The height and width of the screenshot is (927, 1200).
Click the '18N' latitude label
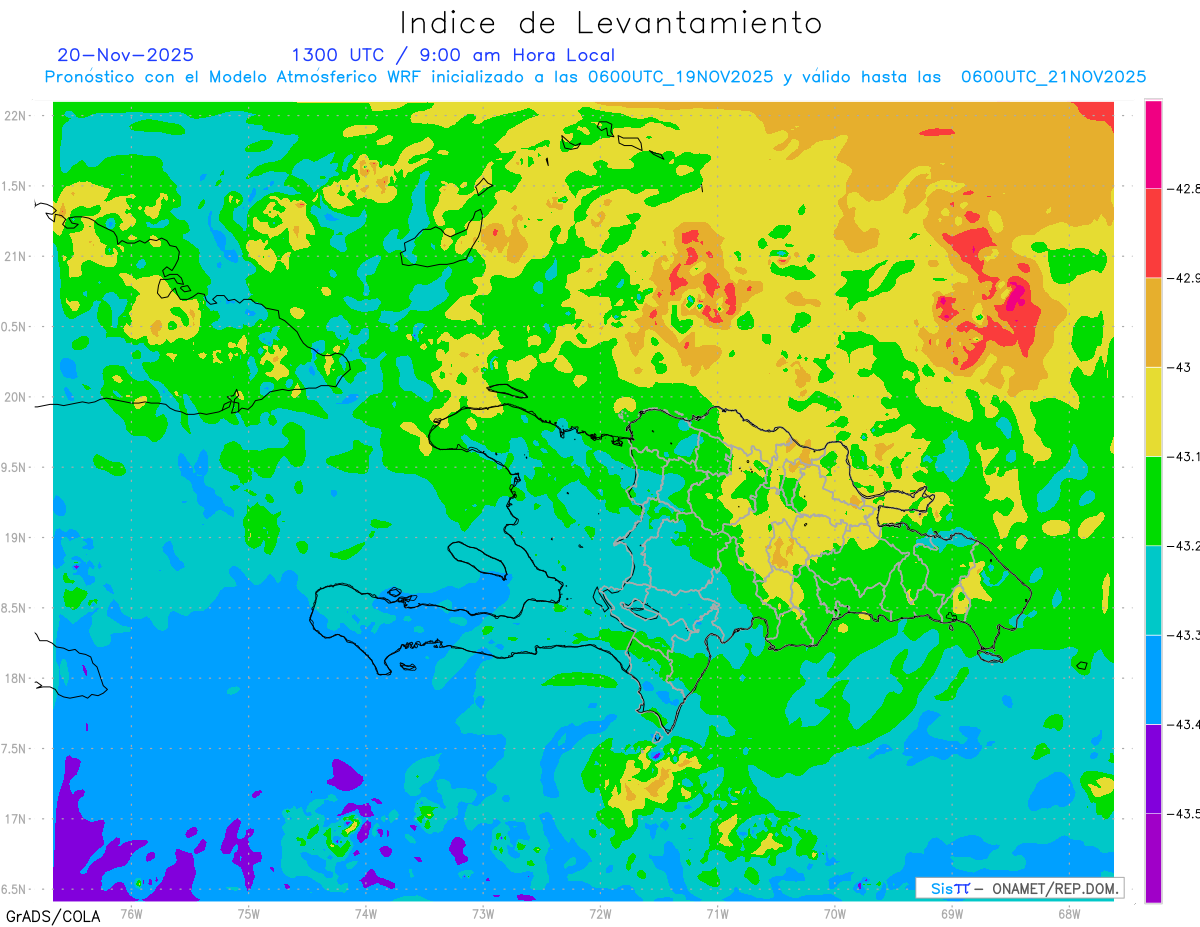click(x=15, y=678)
